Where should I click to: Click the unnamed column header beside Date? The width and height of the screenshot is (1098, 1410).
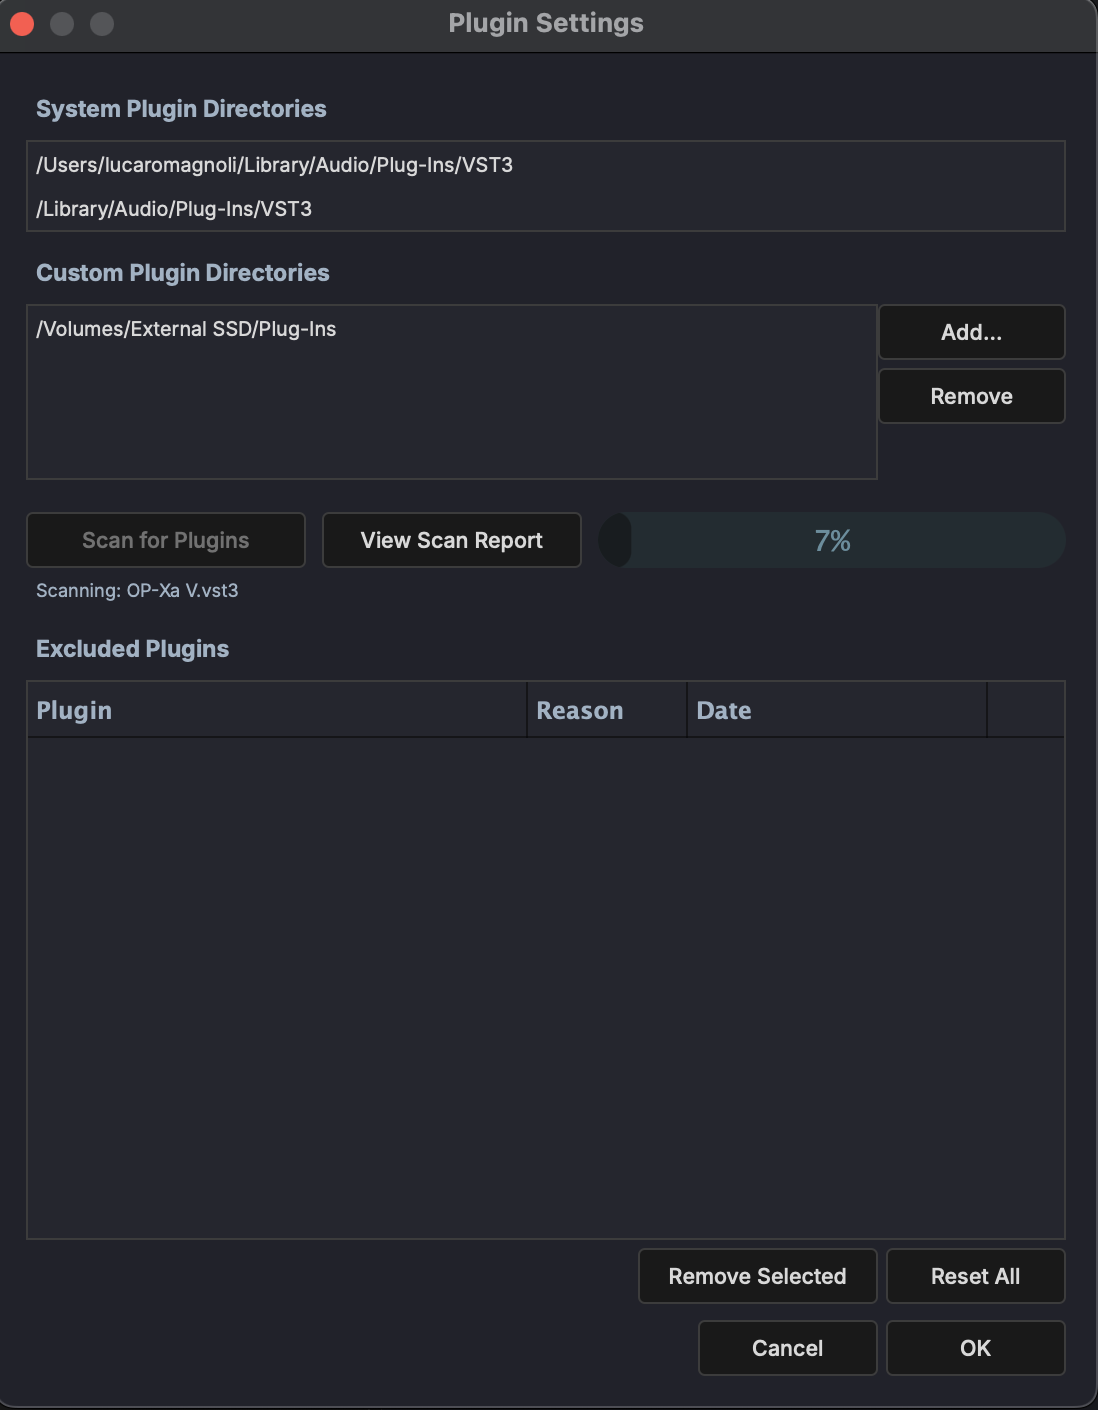click(1026, 710)
